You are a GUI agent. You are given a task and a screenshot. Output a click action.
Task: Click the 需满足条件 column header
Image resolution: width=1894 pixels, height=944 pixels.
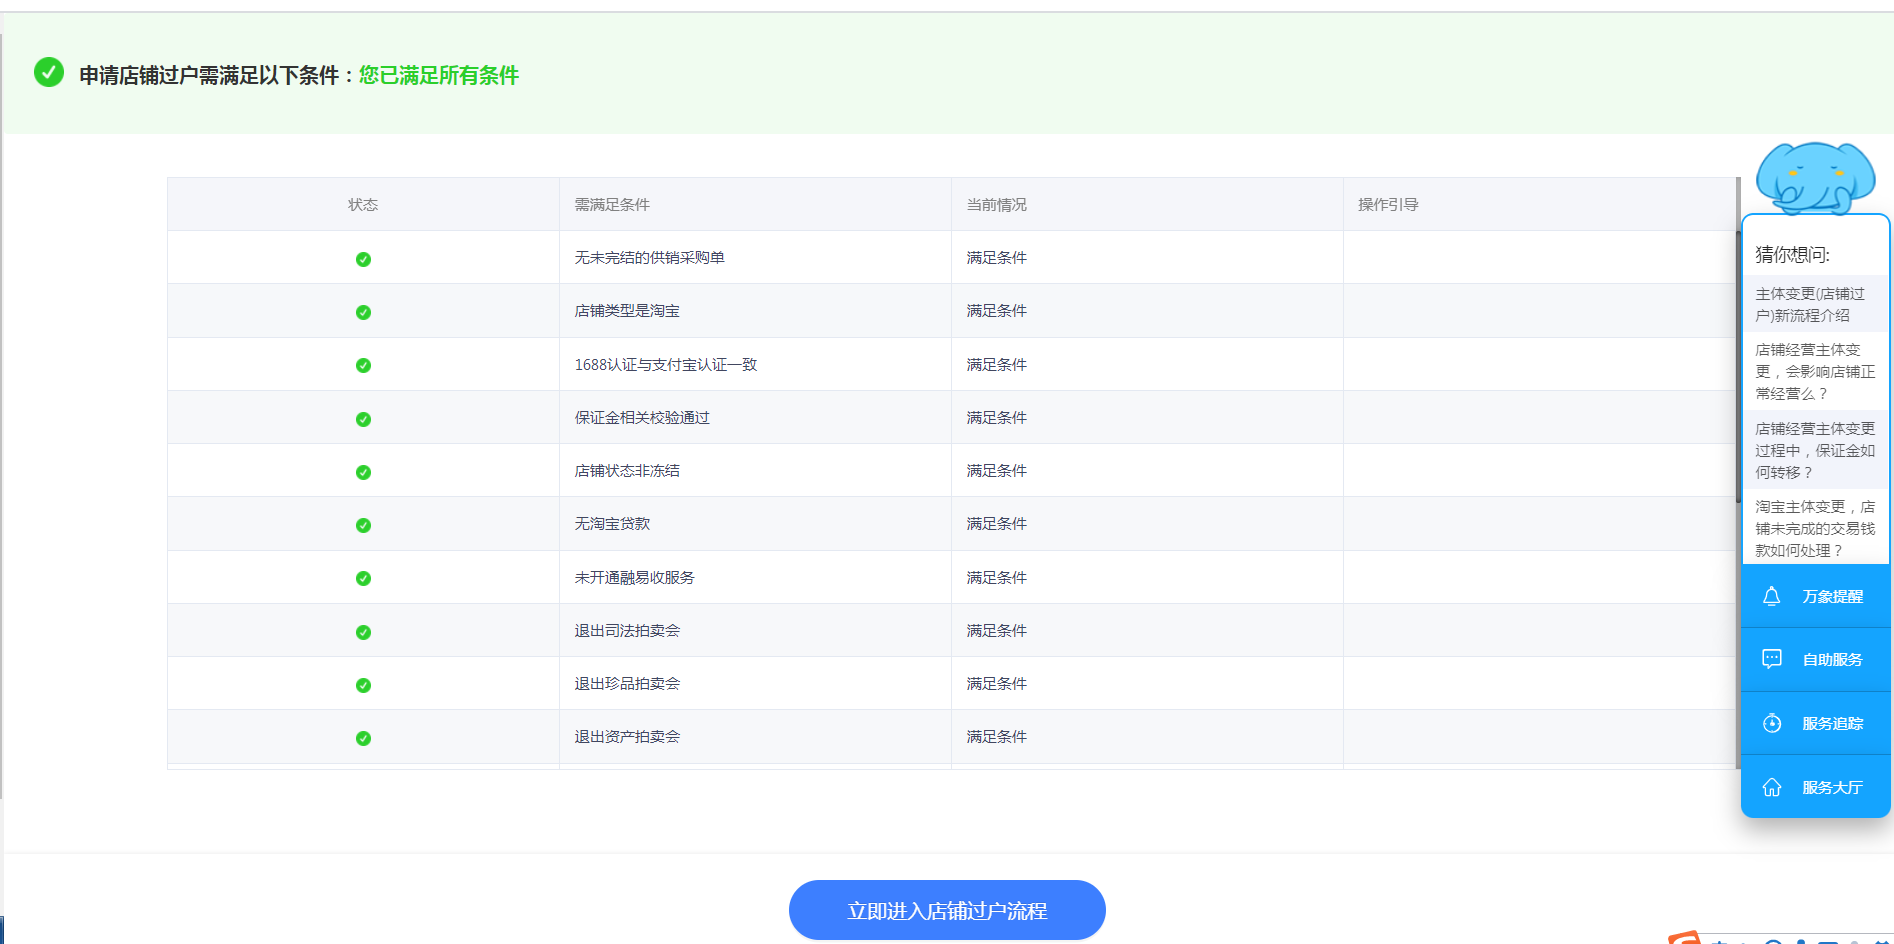pos(612,205)
